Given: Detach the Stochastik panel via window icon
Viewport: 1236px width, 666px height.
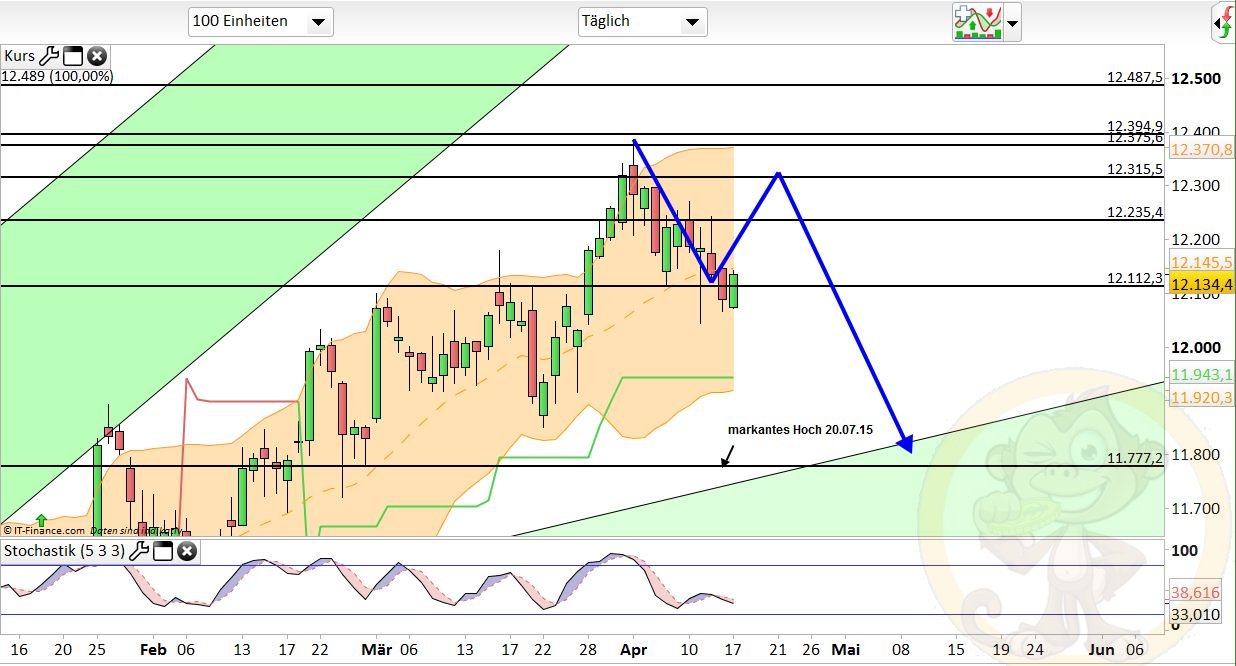Looking at the screenshot, I should [x=165, y=550].
